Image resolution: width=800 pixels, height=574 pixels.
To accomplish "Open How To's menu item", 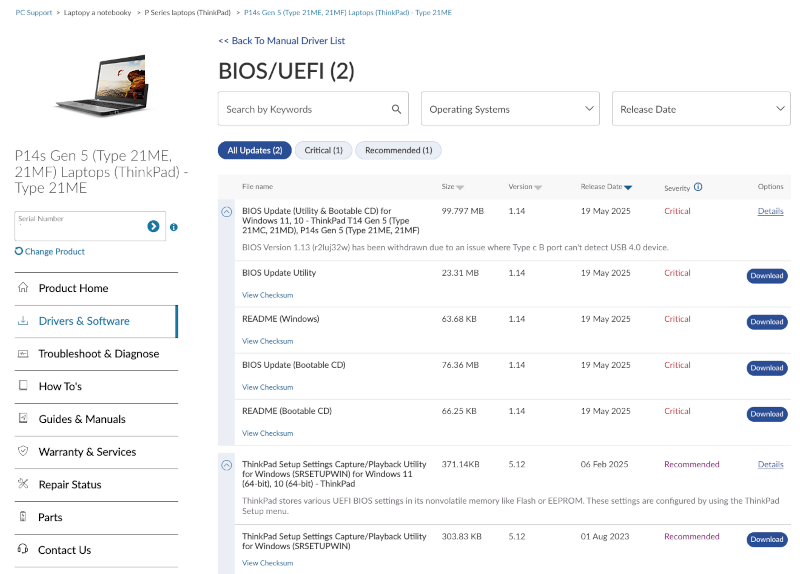I will tap(96, 386).
